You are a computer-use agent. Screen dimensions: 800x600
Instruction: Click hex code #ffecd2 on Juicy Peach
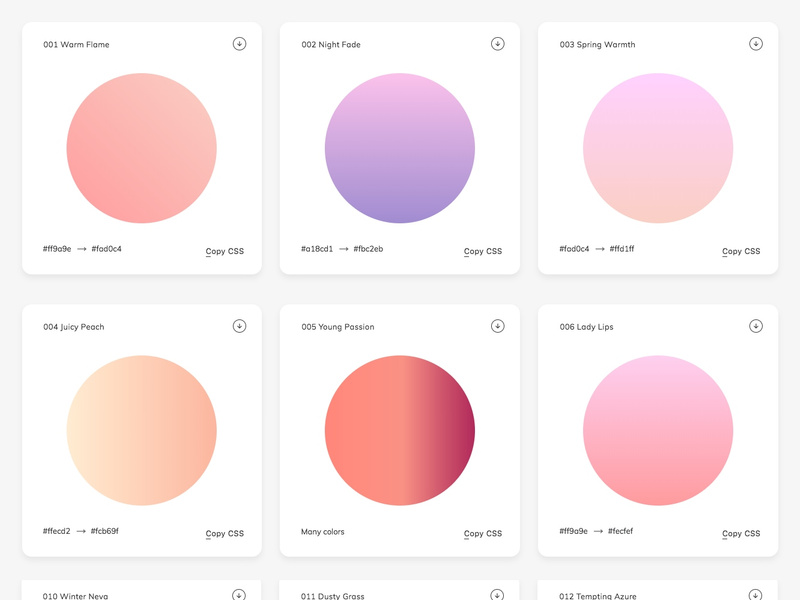(x=57, y=531)
